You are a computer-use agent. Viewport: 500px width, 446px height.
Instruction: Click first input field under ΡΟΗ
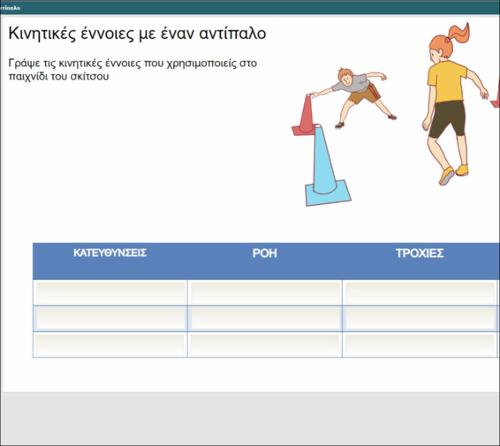[265, 293]
